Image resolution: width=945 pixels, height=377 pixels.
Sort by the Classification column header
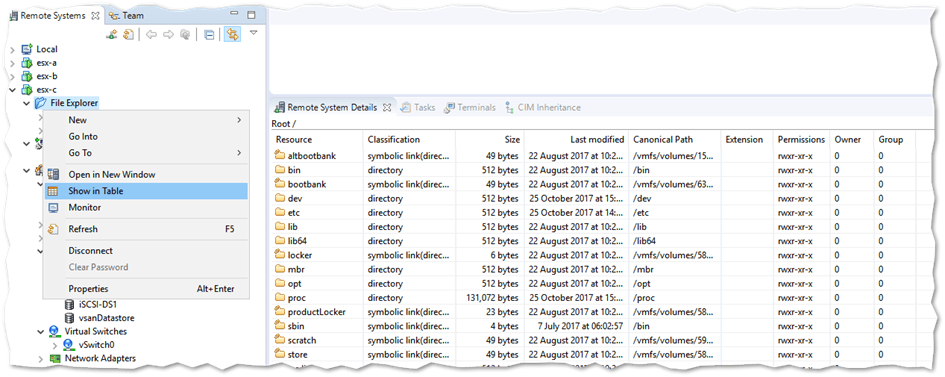[x=409, y=139]
